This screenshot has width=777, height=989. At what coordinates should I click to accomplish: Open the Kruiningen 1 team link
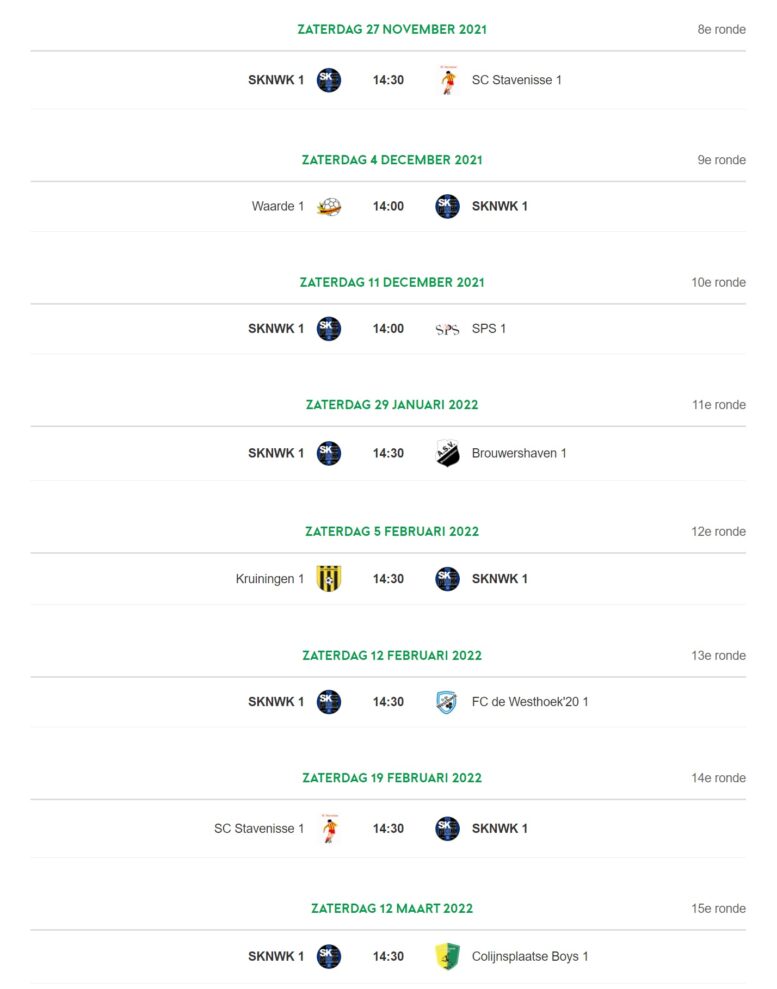(270, 579)
